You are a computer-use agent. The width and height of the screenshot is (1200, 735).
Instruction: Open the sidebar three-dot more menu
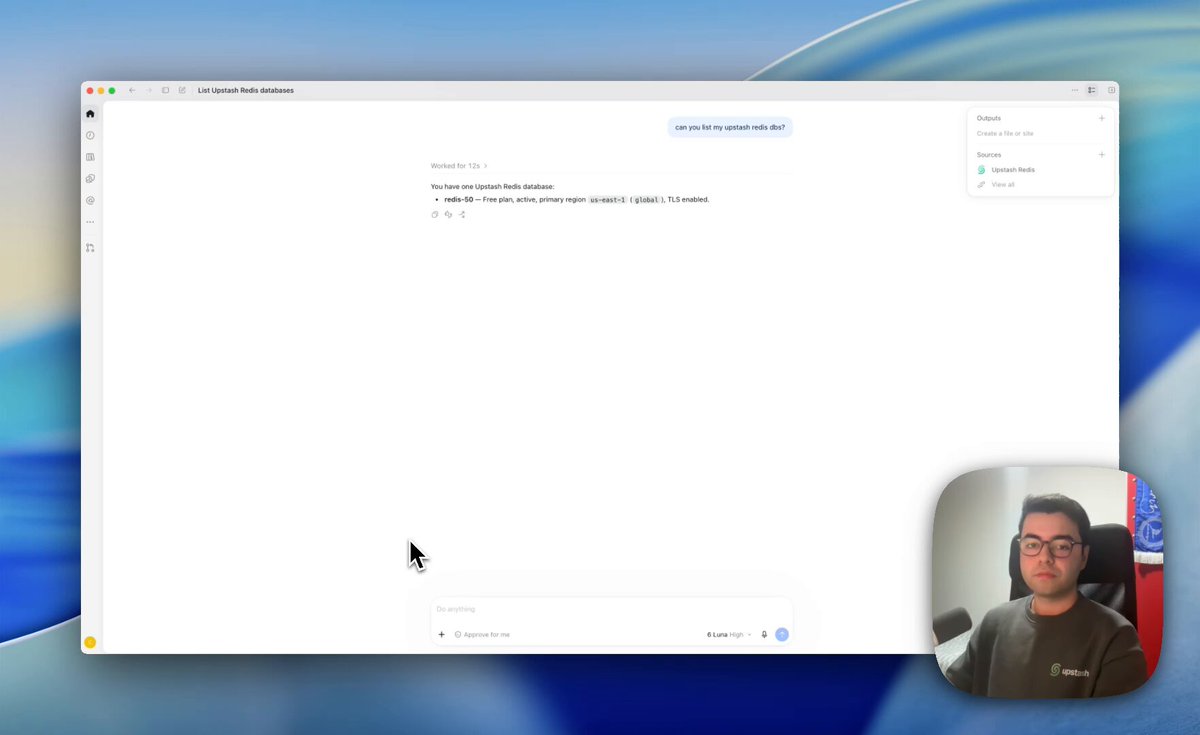(90, 222)
